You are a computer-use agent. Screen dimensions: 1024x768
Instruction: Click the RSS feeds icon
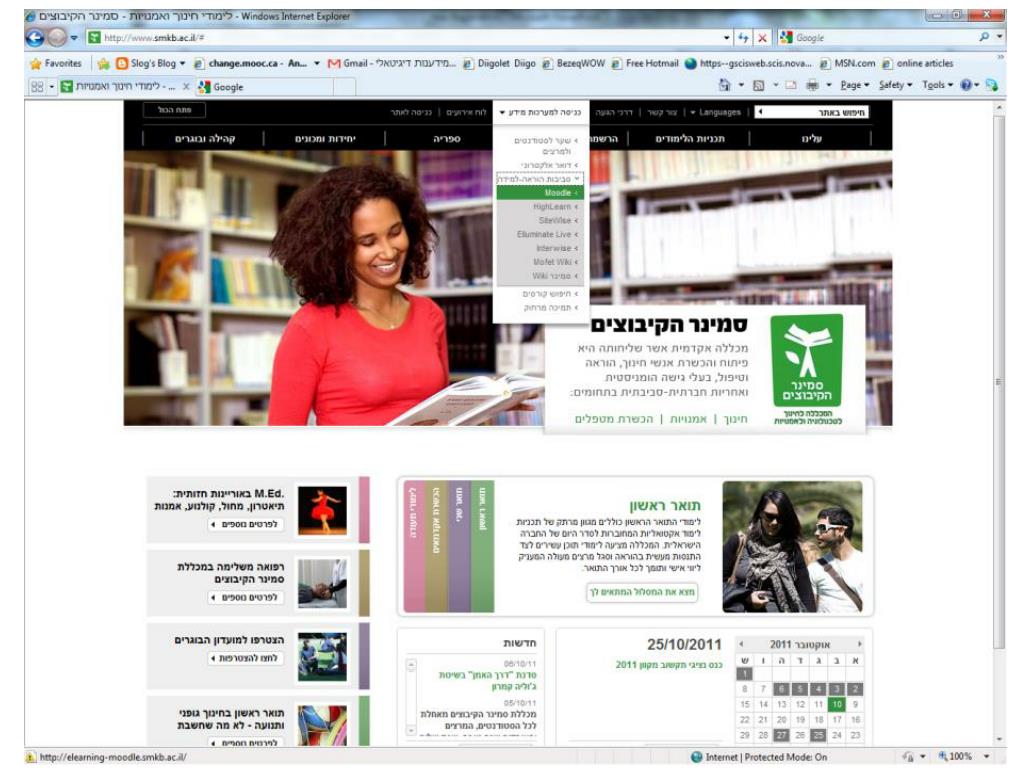(758, 85)
